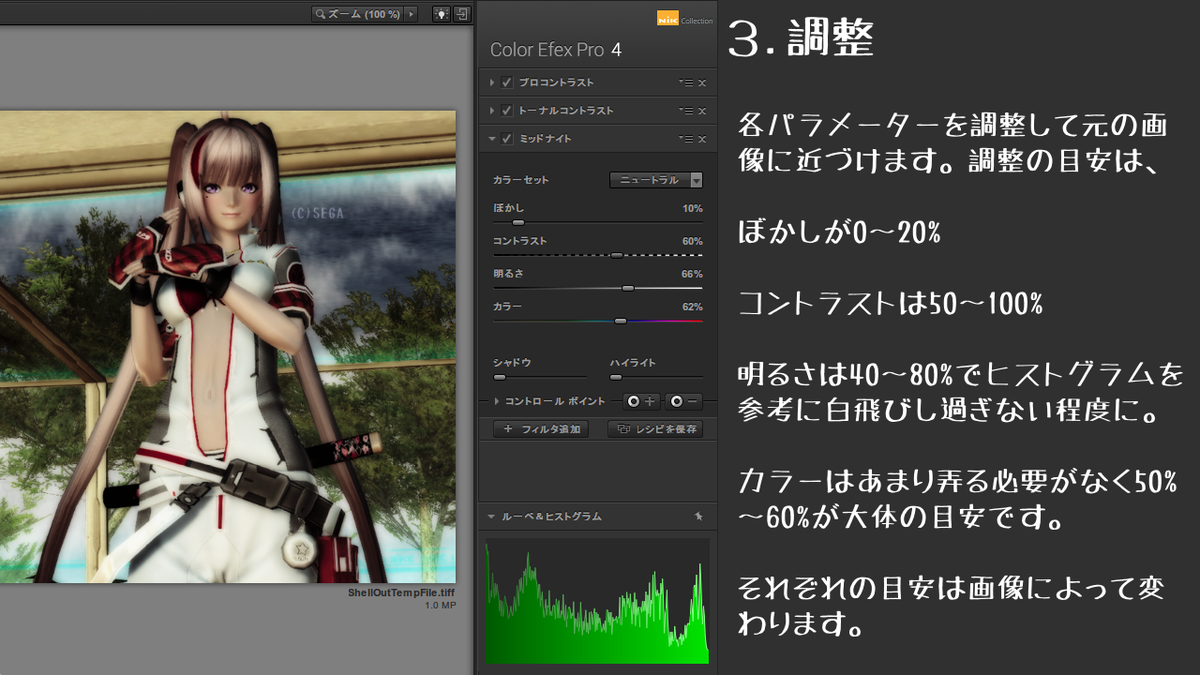Uncheck the トーナルコントラスト filter checkbox
The width and height of the screenshot is (1200, 675).
point(507,110)
